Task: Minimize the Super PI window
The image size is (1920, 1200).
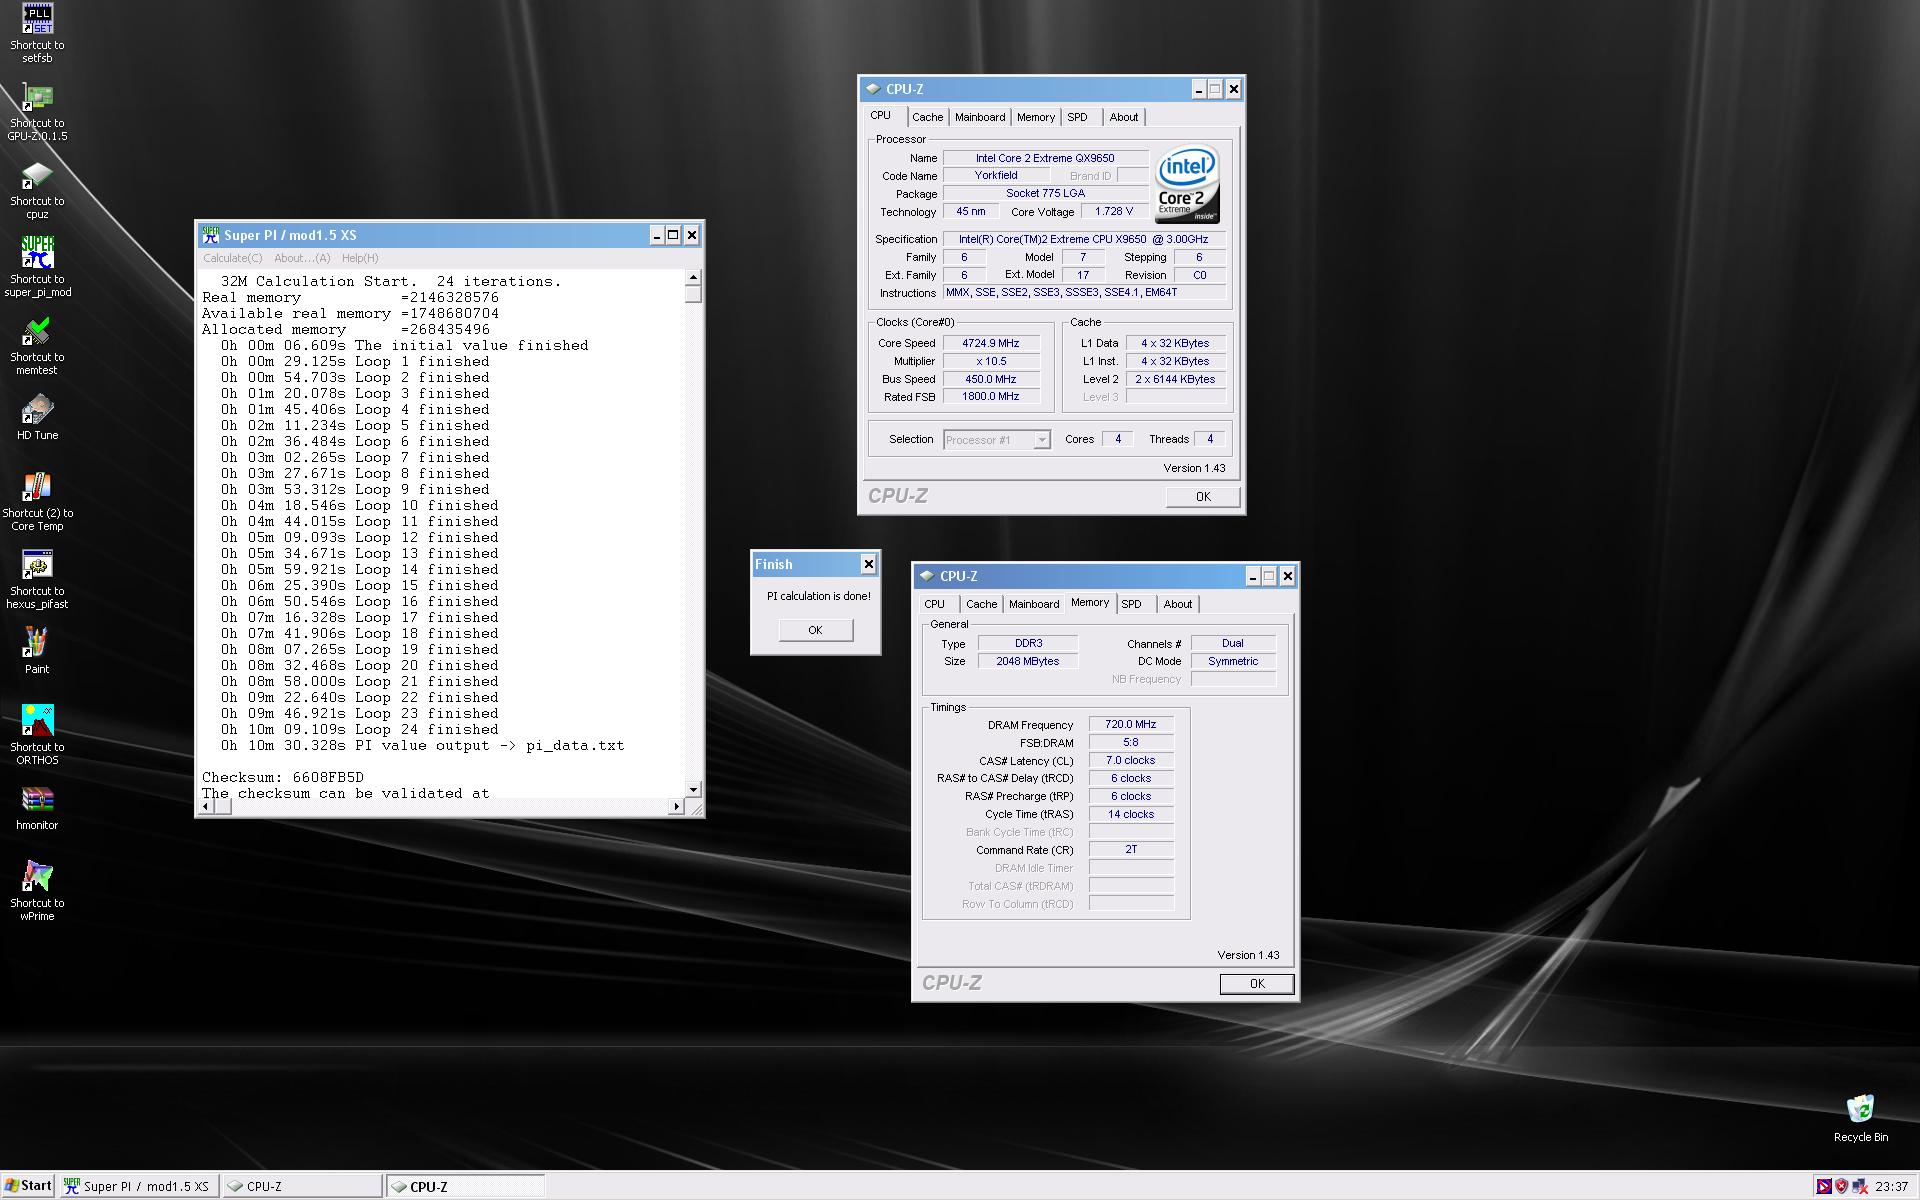Action: click(x=657, y=235)
